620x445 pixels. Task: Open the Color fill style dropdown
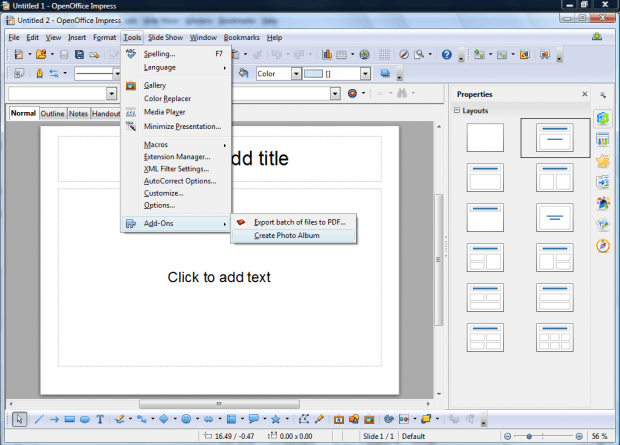pos(296,74)
